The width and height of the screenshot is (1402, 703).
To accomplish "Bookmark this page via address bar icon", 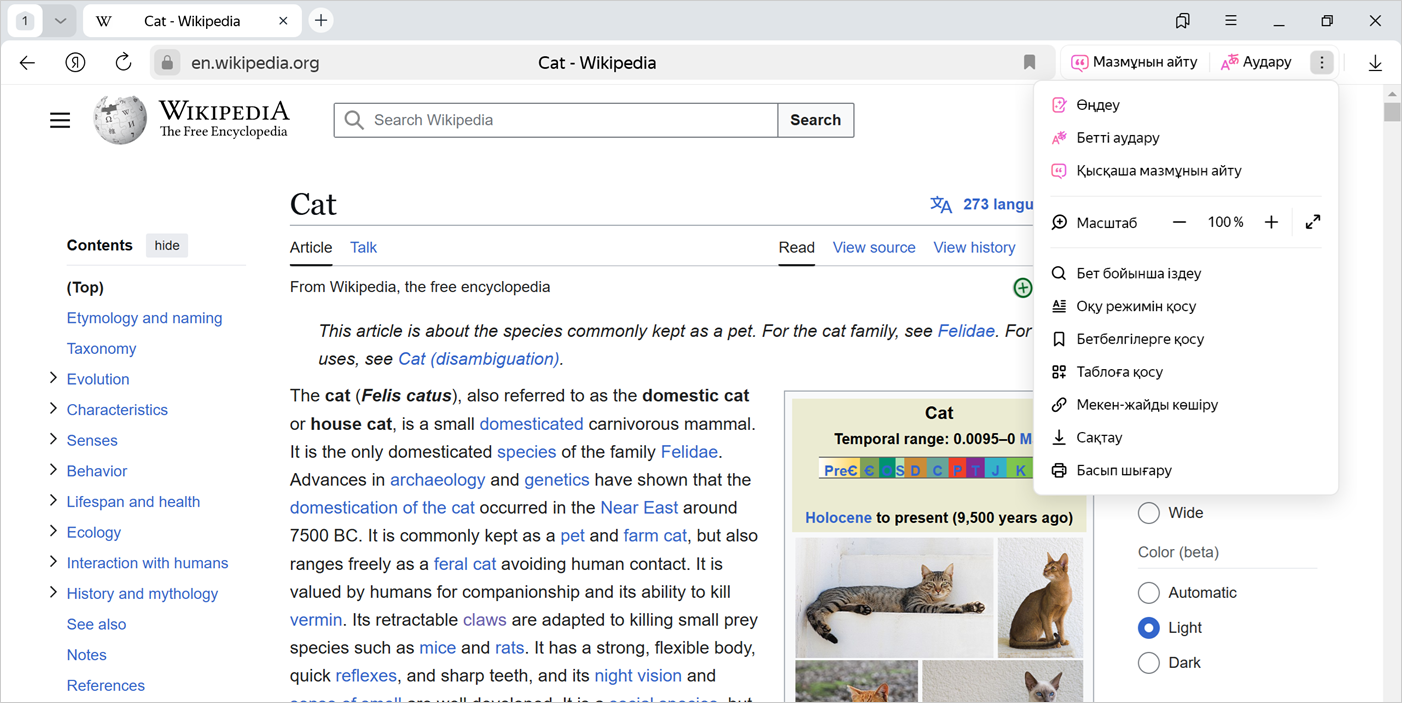I will pyautogui.click(x=1029, y=62).
